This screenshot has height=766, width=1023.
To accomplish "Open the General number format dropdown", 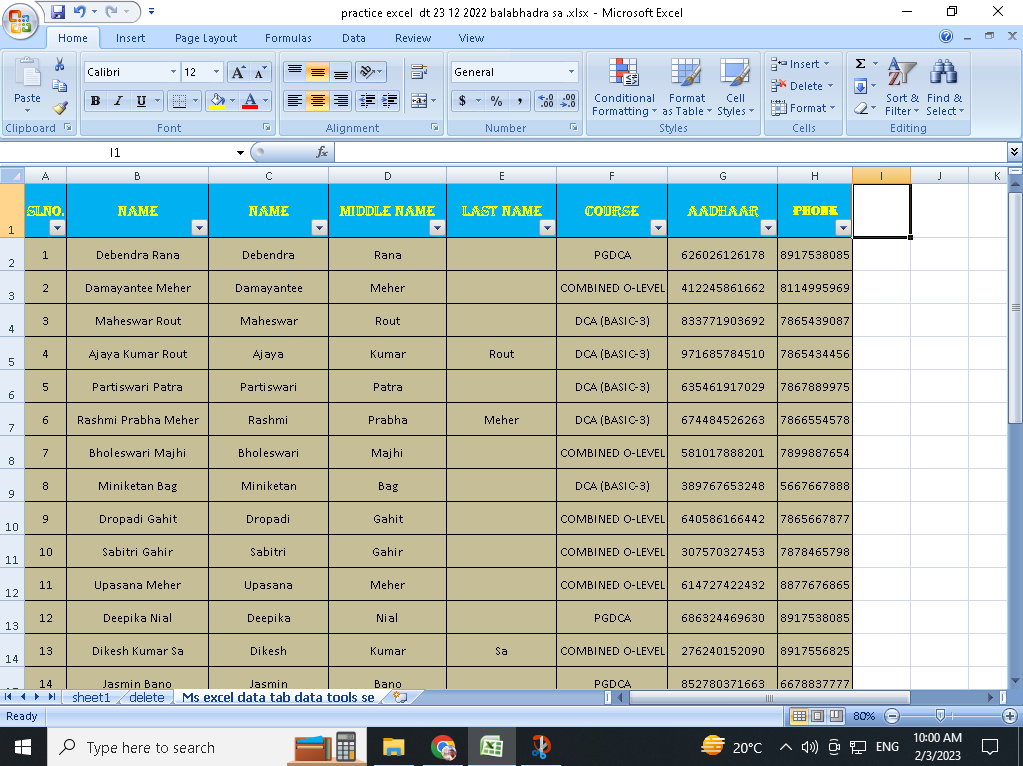I will (x=571, y=72).
